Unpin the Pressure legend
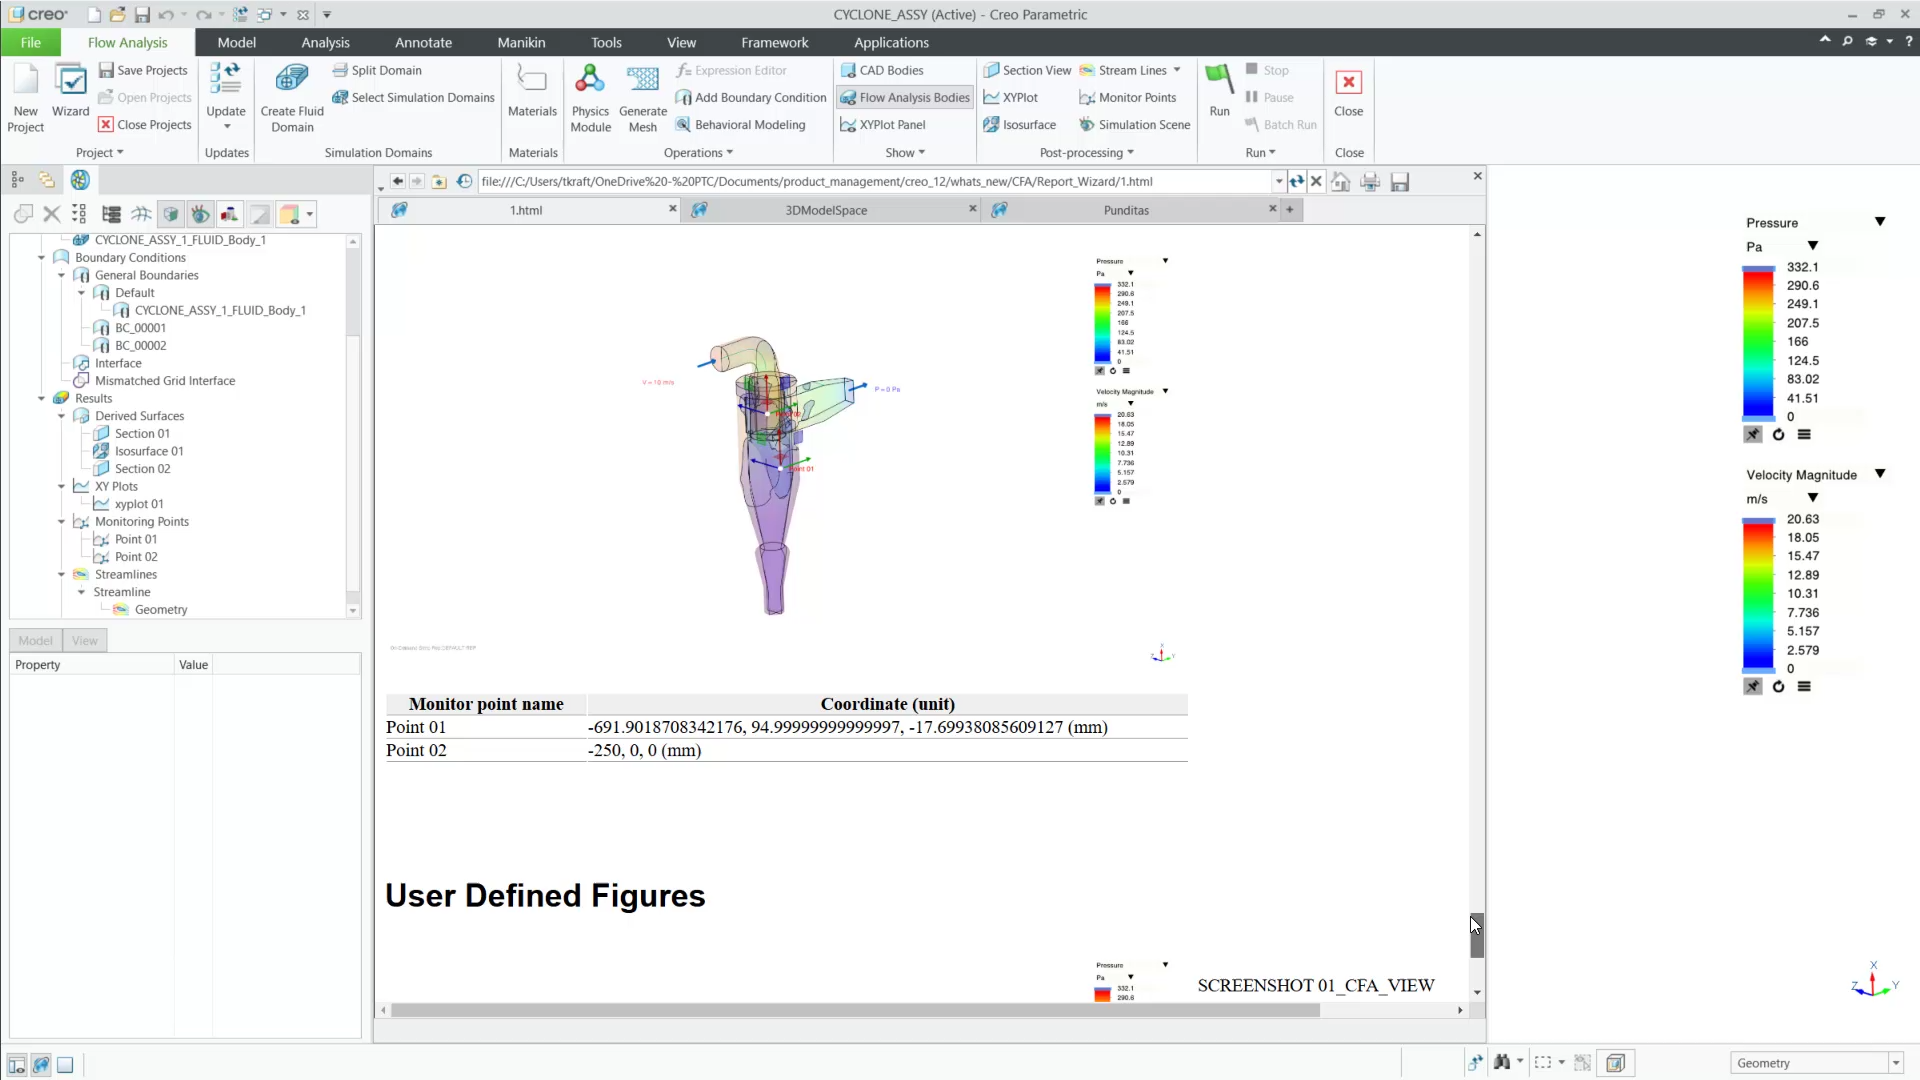The width and height of the screenshot is (1920, 1080). pyautogui.click(x=1753, y=434)
